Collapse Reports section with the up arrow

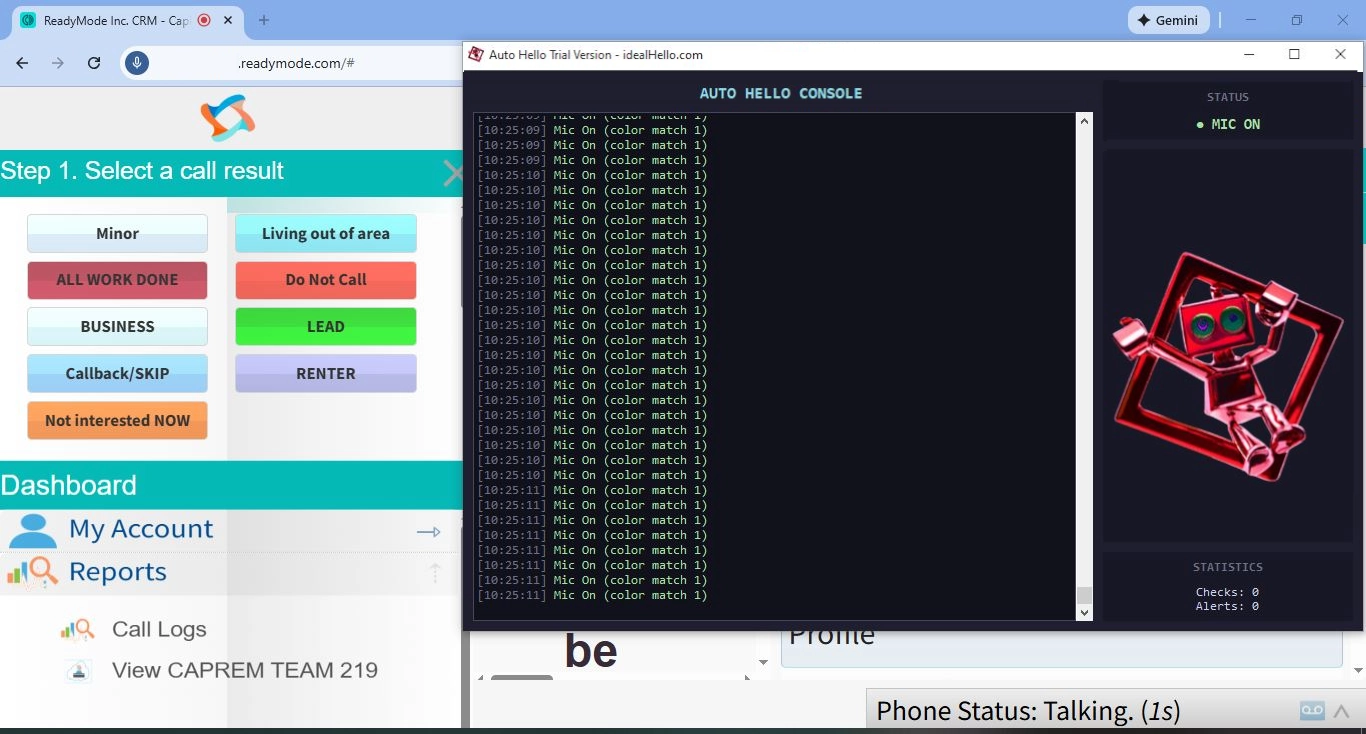[x=435, y=573]
